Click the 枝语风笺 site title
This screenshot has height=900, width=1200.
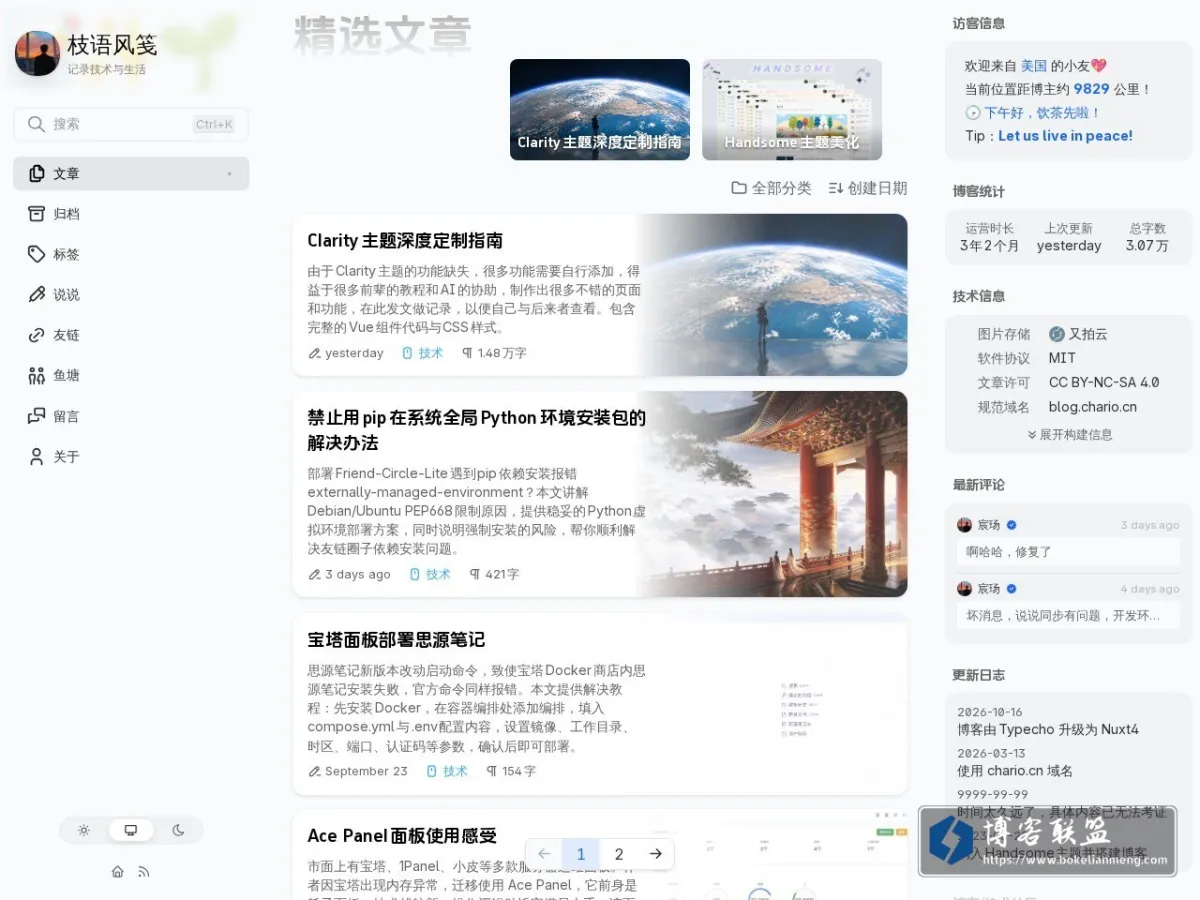112,45
